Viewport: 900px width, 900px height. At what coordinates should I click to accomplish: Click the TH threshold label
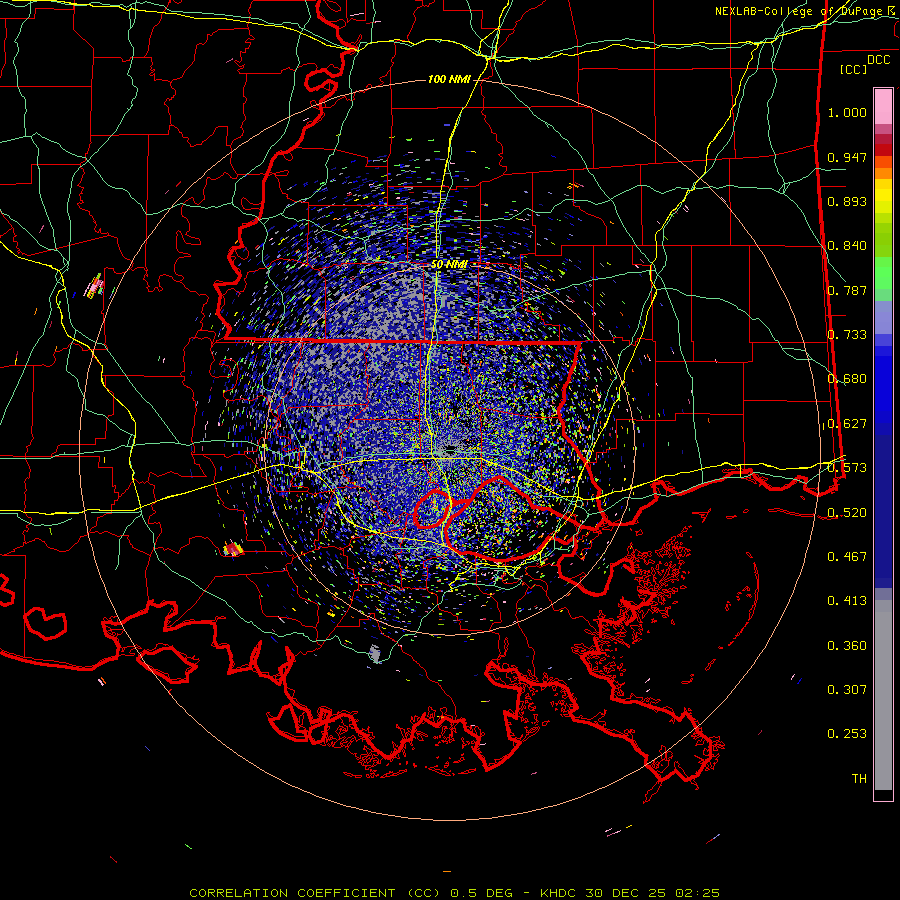point(859,779)
